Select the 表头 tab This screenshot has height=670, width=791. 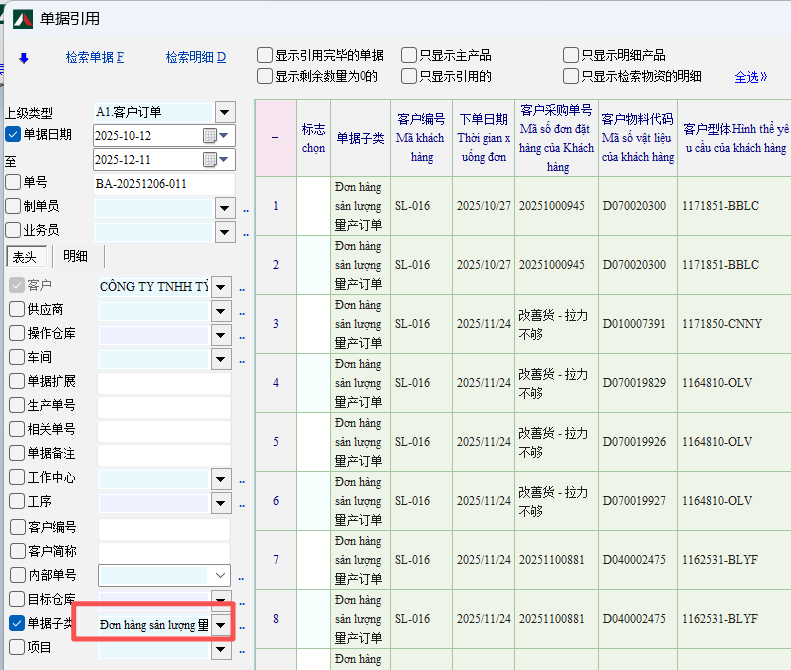25,256
